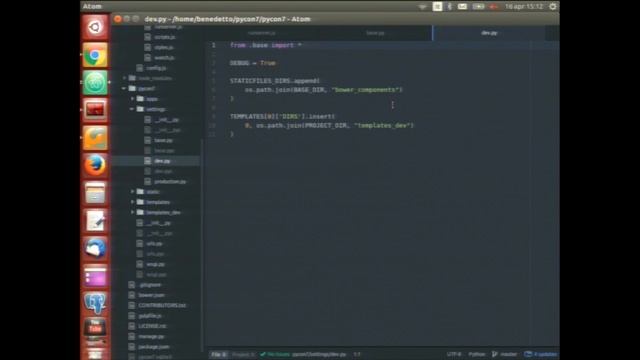Screen dimensions: 640x360
Task: Change encoding via UTF-8 status item
Action: click(454, 354)
